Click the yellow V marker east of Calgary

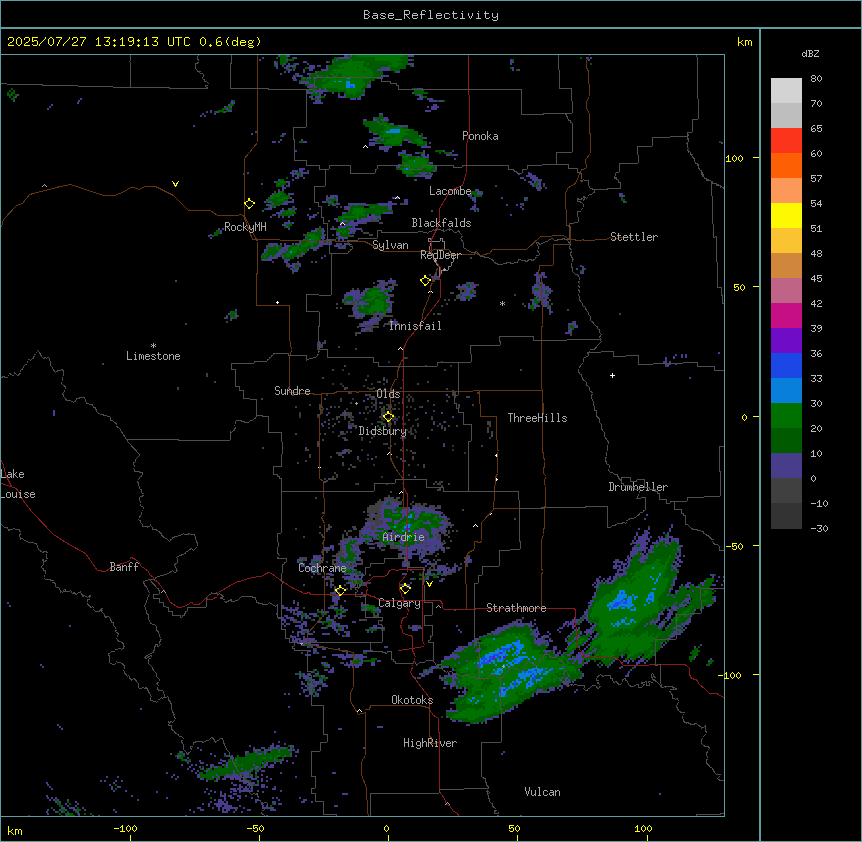429,584
